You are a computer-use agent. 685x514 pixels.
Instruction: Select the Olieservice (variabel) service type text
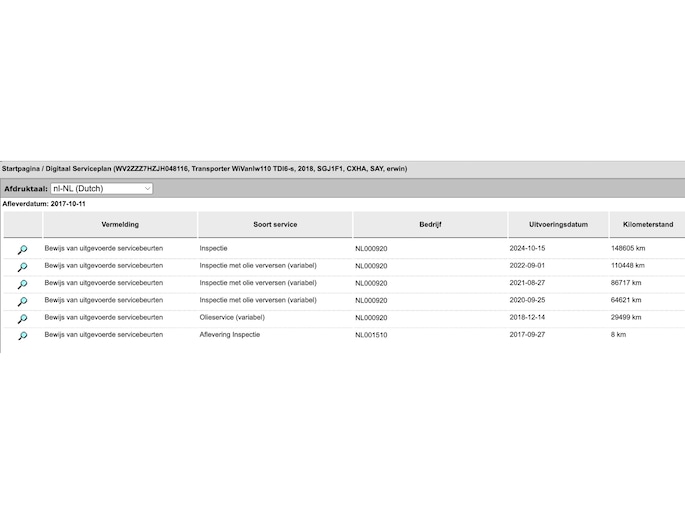tap(232, 317)
